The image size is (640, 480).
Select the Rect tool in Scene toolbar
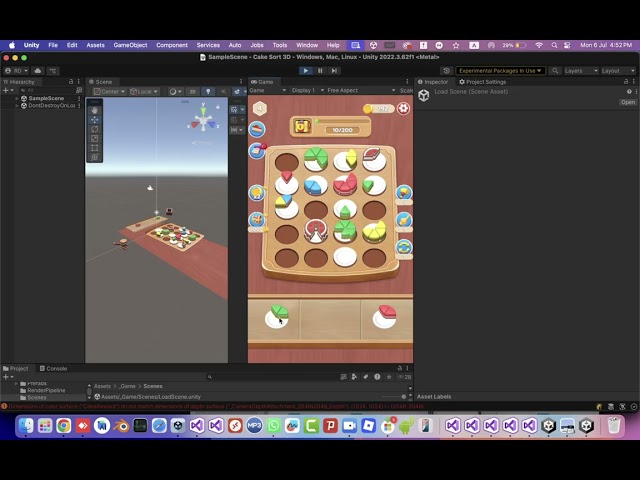[x=94, y=148]
